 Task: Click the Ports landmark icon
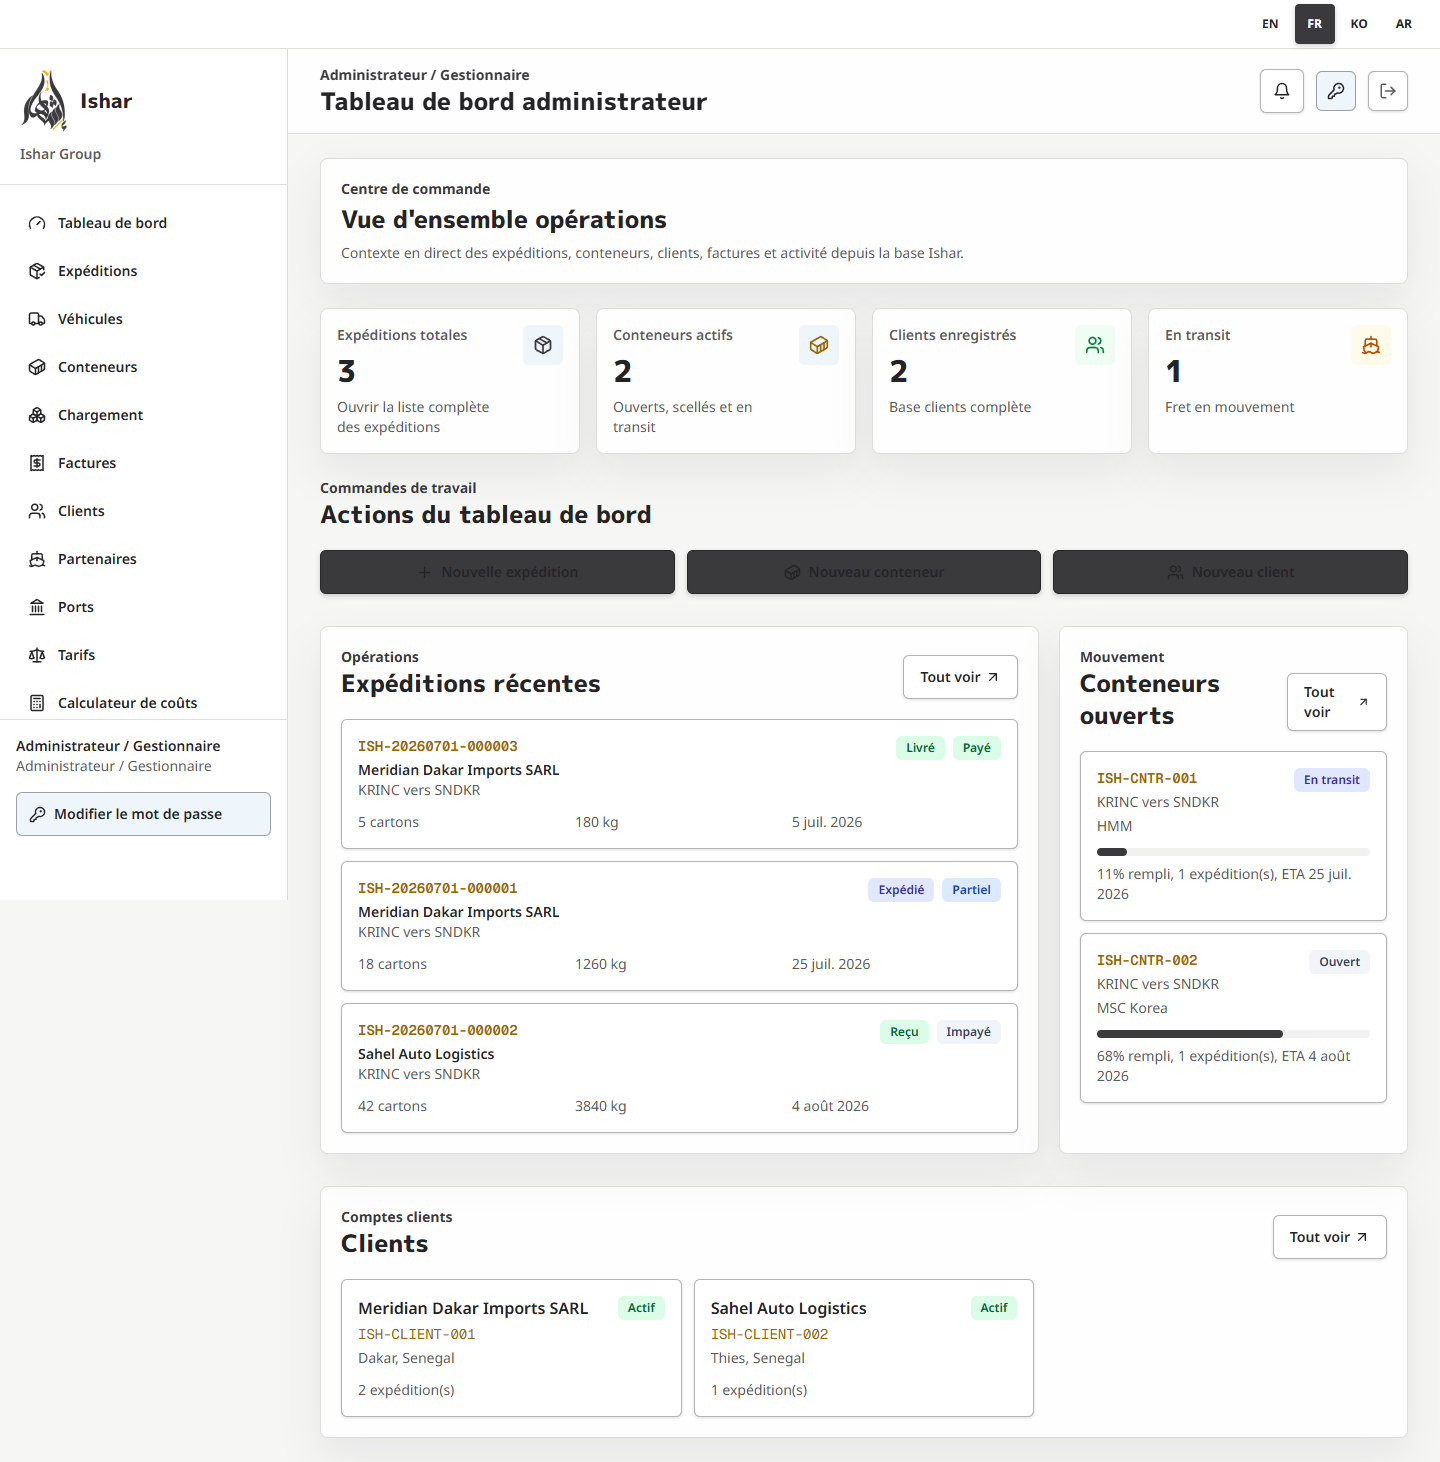click(37, 607)
